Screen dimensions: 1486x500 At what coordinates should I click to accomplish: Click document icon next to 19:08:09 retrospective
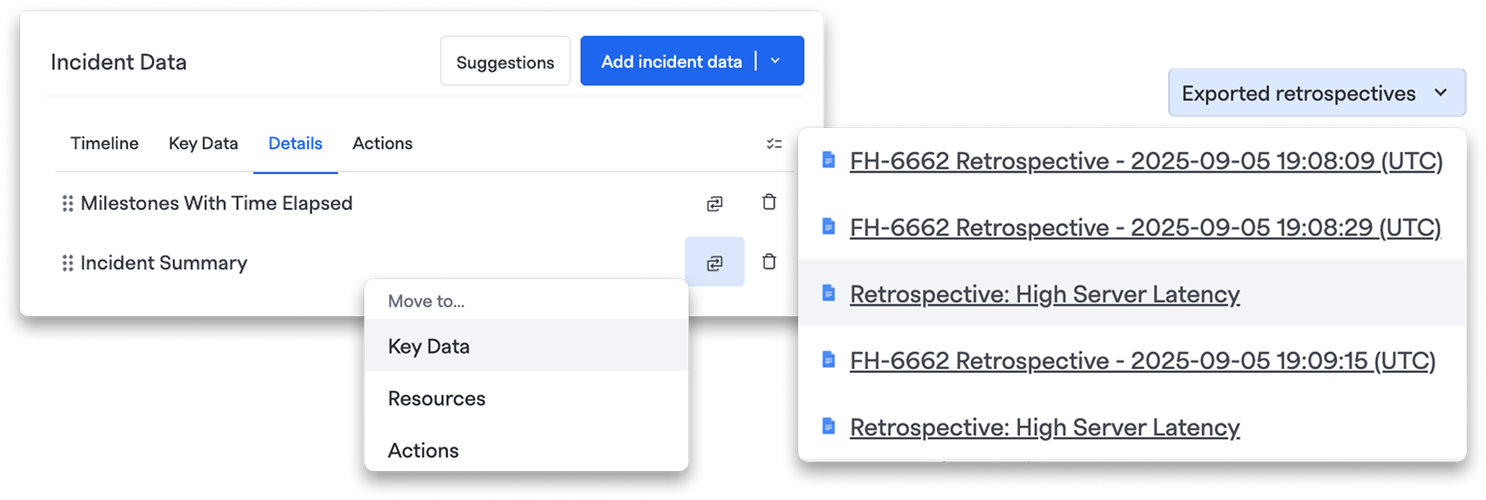coord(828,160)
